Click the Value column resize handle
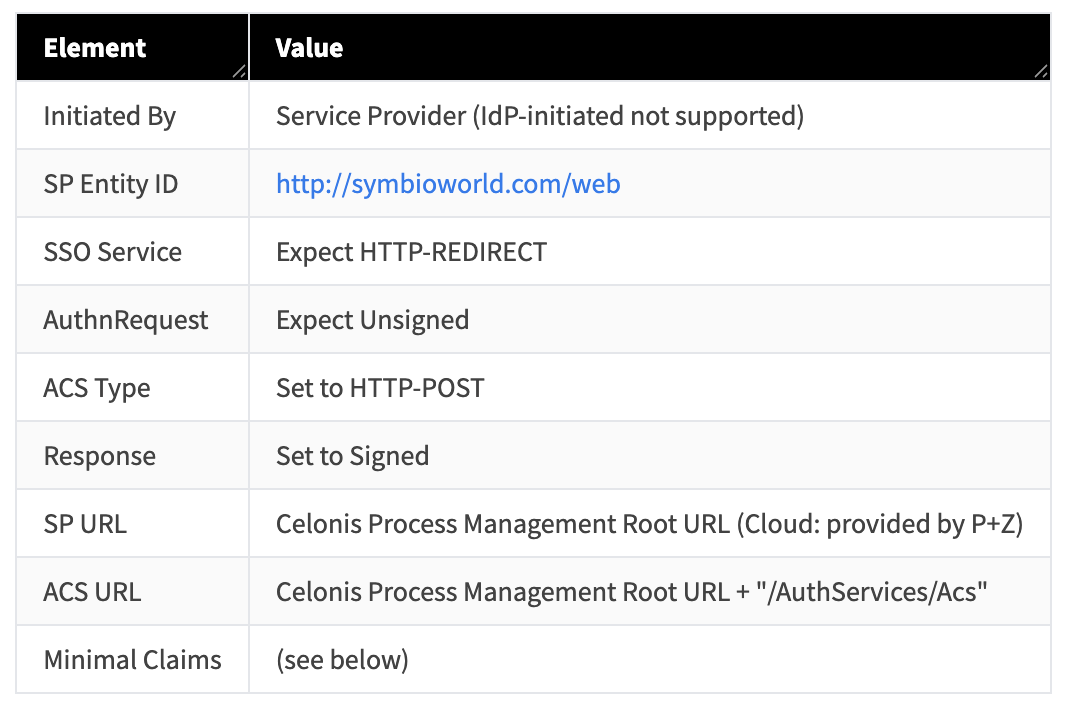The width and height of the screenshot is (1068, 714). tap(1041, 71)
